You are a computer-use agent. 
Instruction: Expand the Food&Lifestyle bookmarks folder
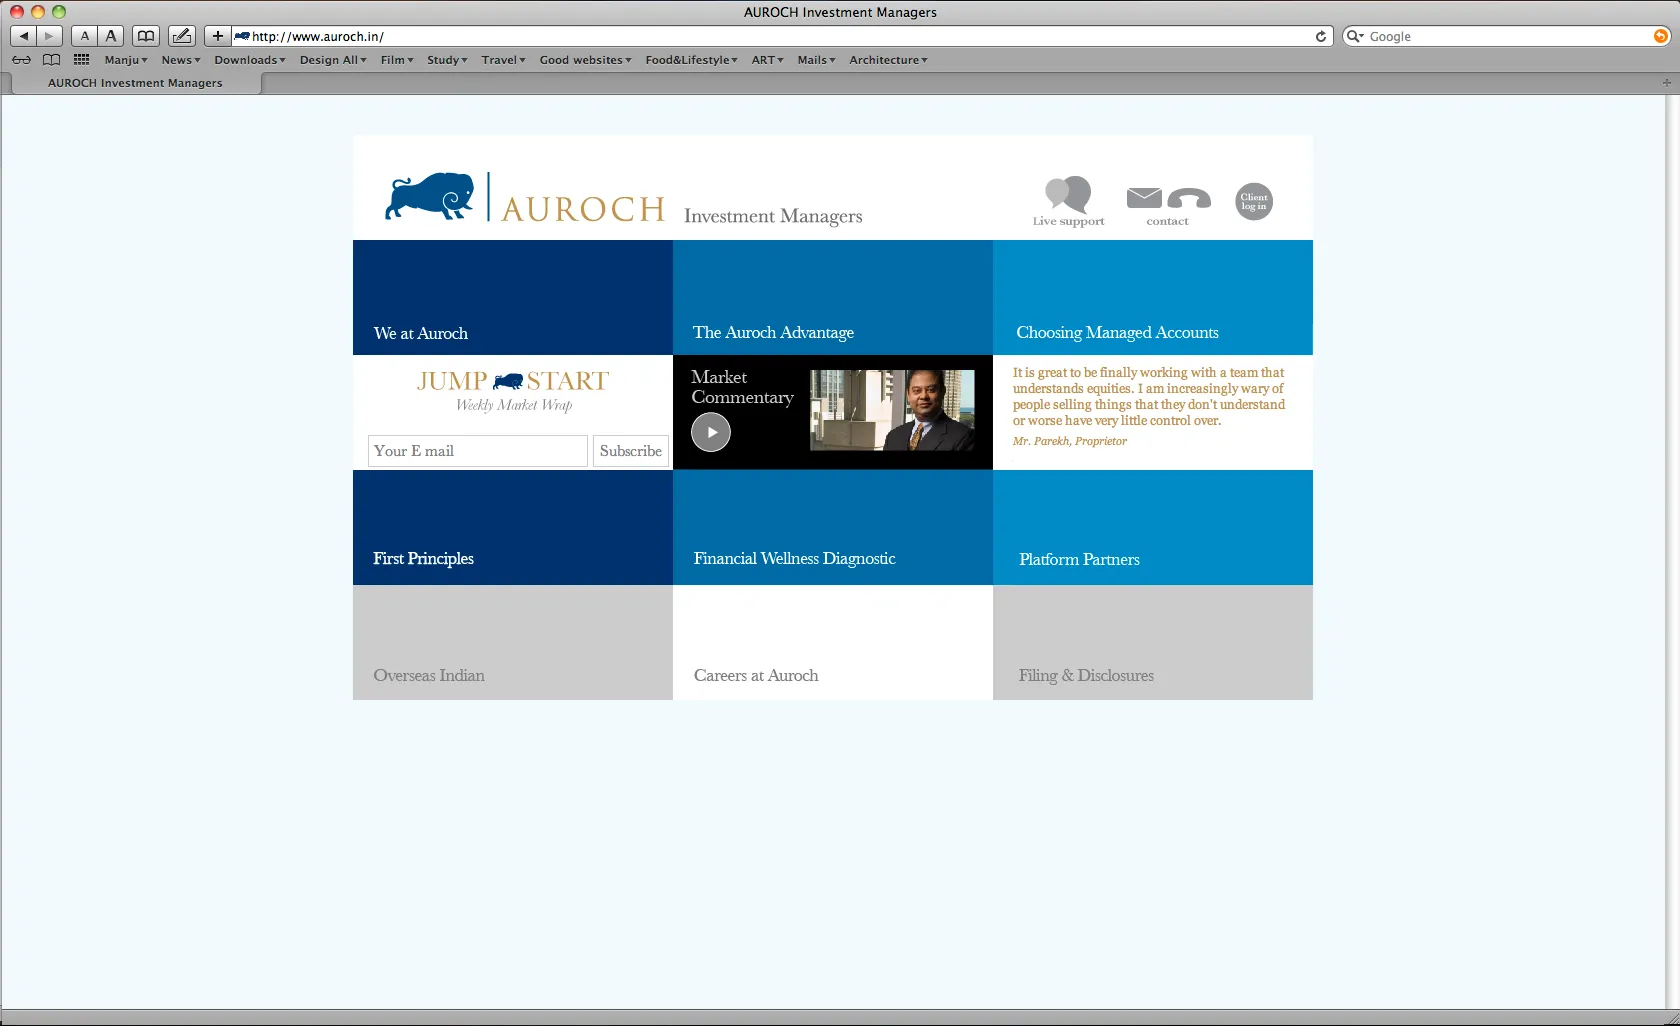(692, 60)
